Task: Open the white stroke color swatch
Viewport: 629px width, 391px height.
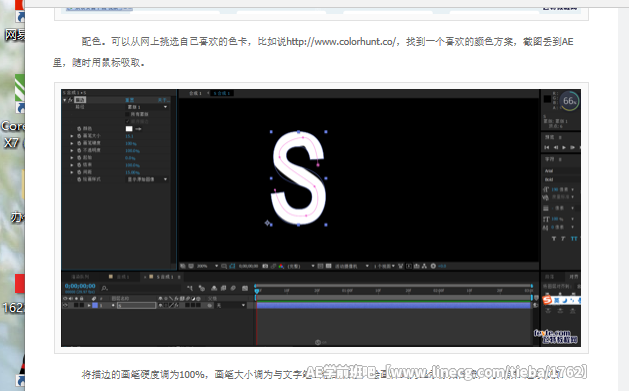Action: [x=129, y=129]
